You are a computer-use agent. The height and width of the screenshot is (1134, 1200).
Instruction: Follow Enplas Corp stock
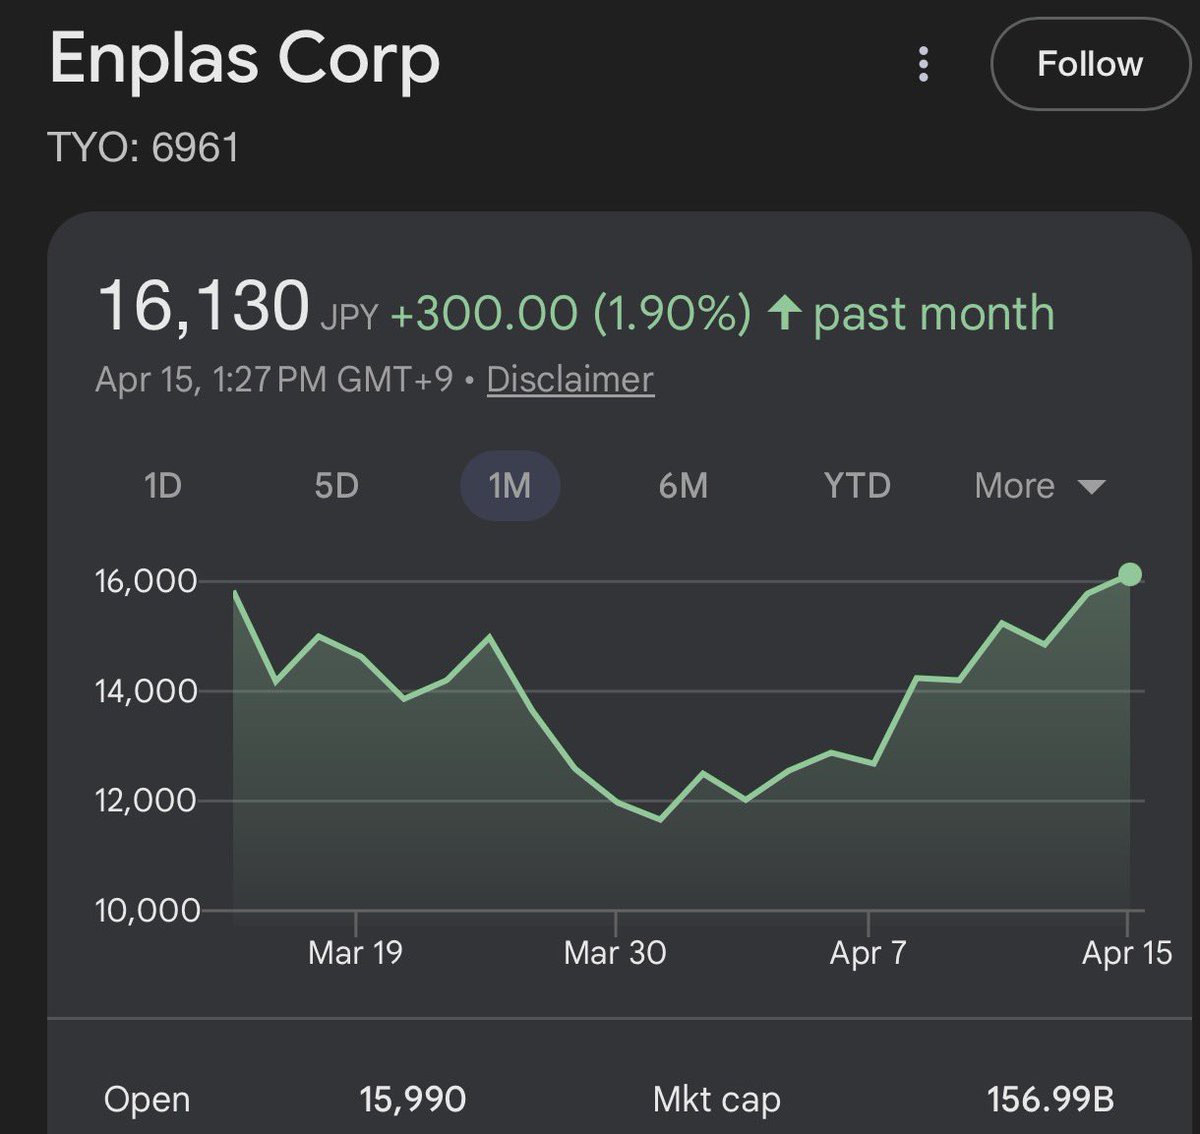point(1089,65)
